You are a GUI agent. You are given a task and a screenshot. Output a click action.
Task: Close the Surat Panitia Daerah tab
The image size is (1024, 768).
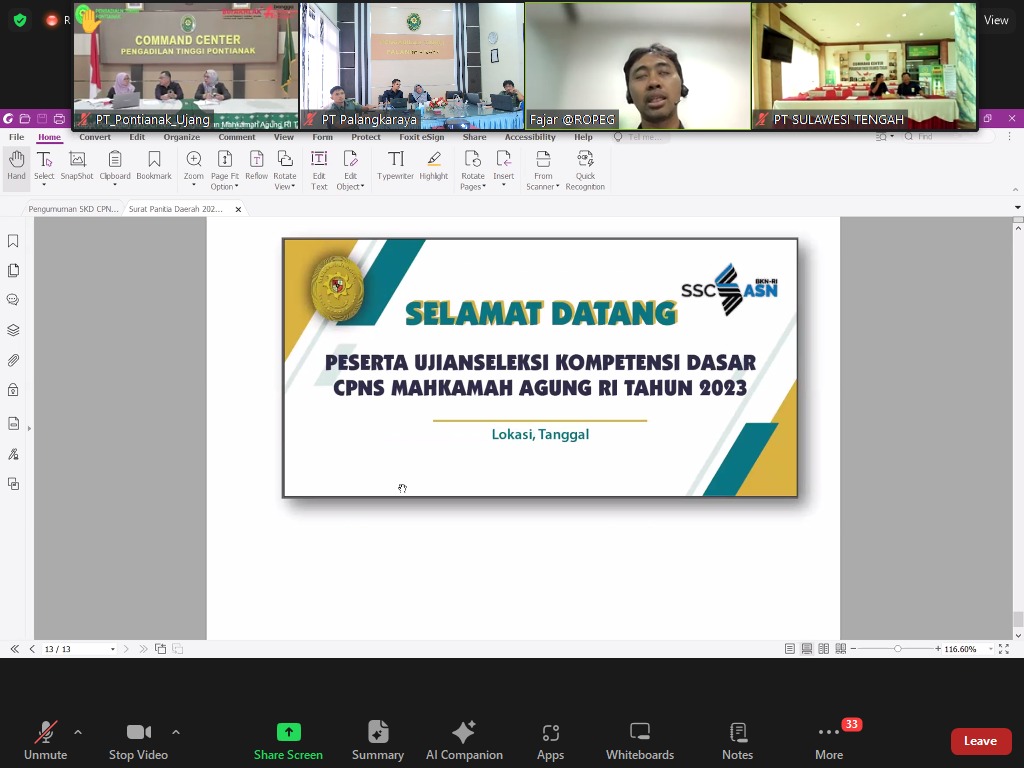pos(238,209)
